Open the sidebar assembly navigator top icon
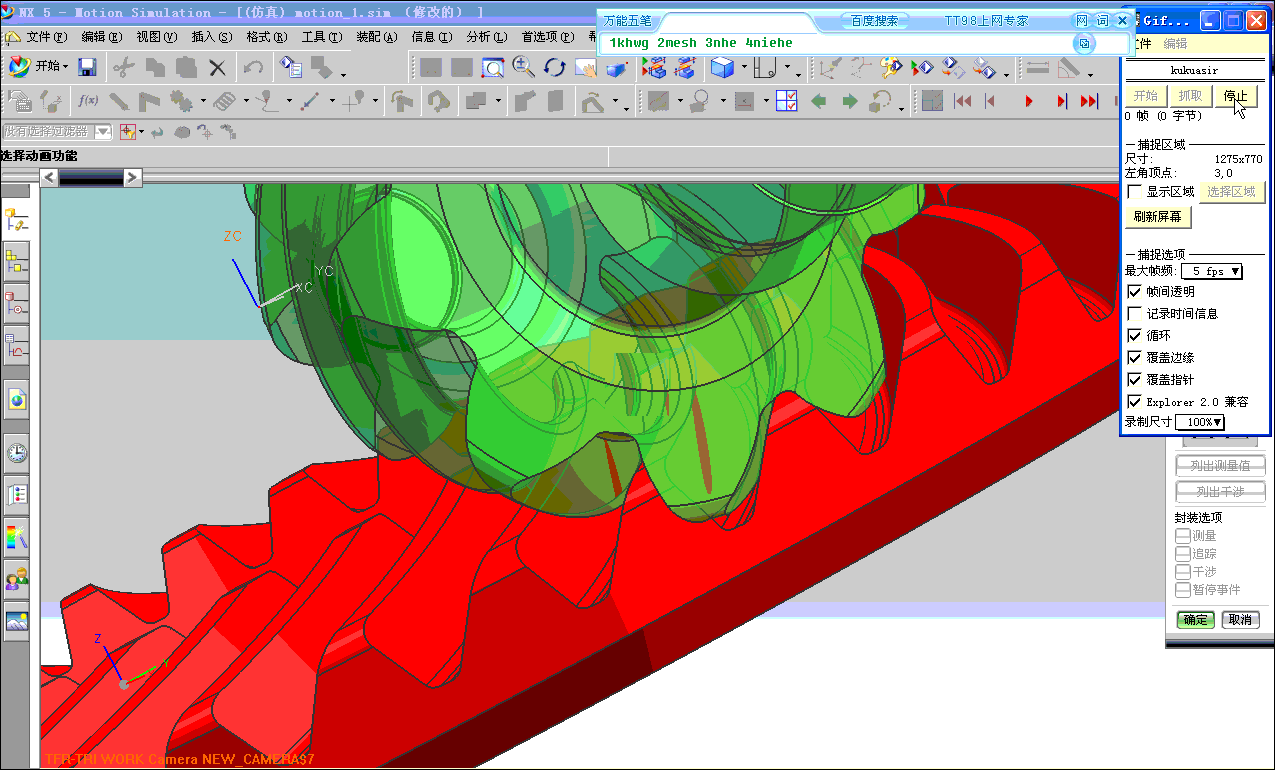Viewport: 1275px width, 770px height. click(17, 220)
